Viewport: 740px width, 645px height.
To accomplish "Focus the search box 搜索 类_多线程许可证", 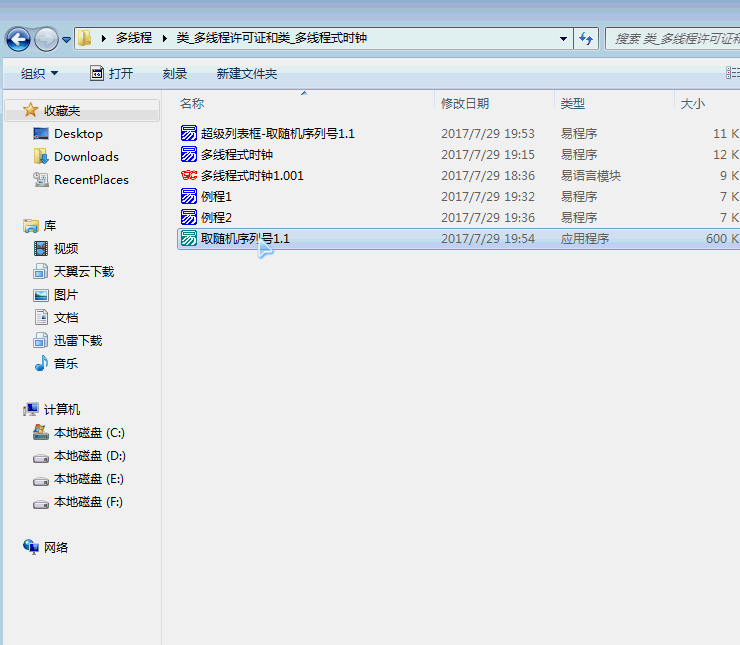I will (673, 39).
